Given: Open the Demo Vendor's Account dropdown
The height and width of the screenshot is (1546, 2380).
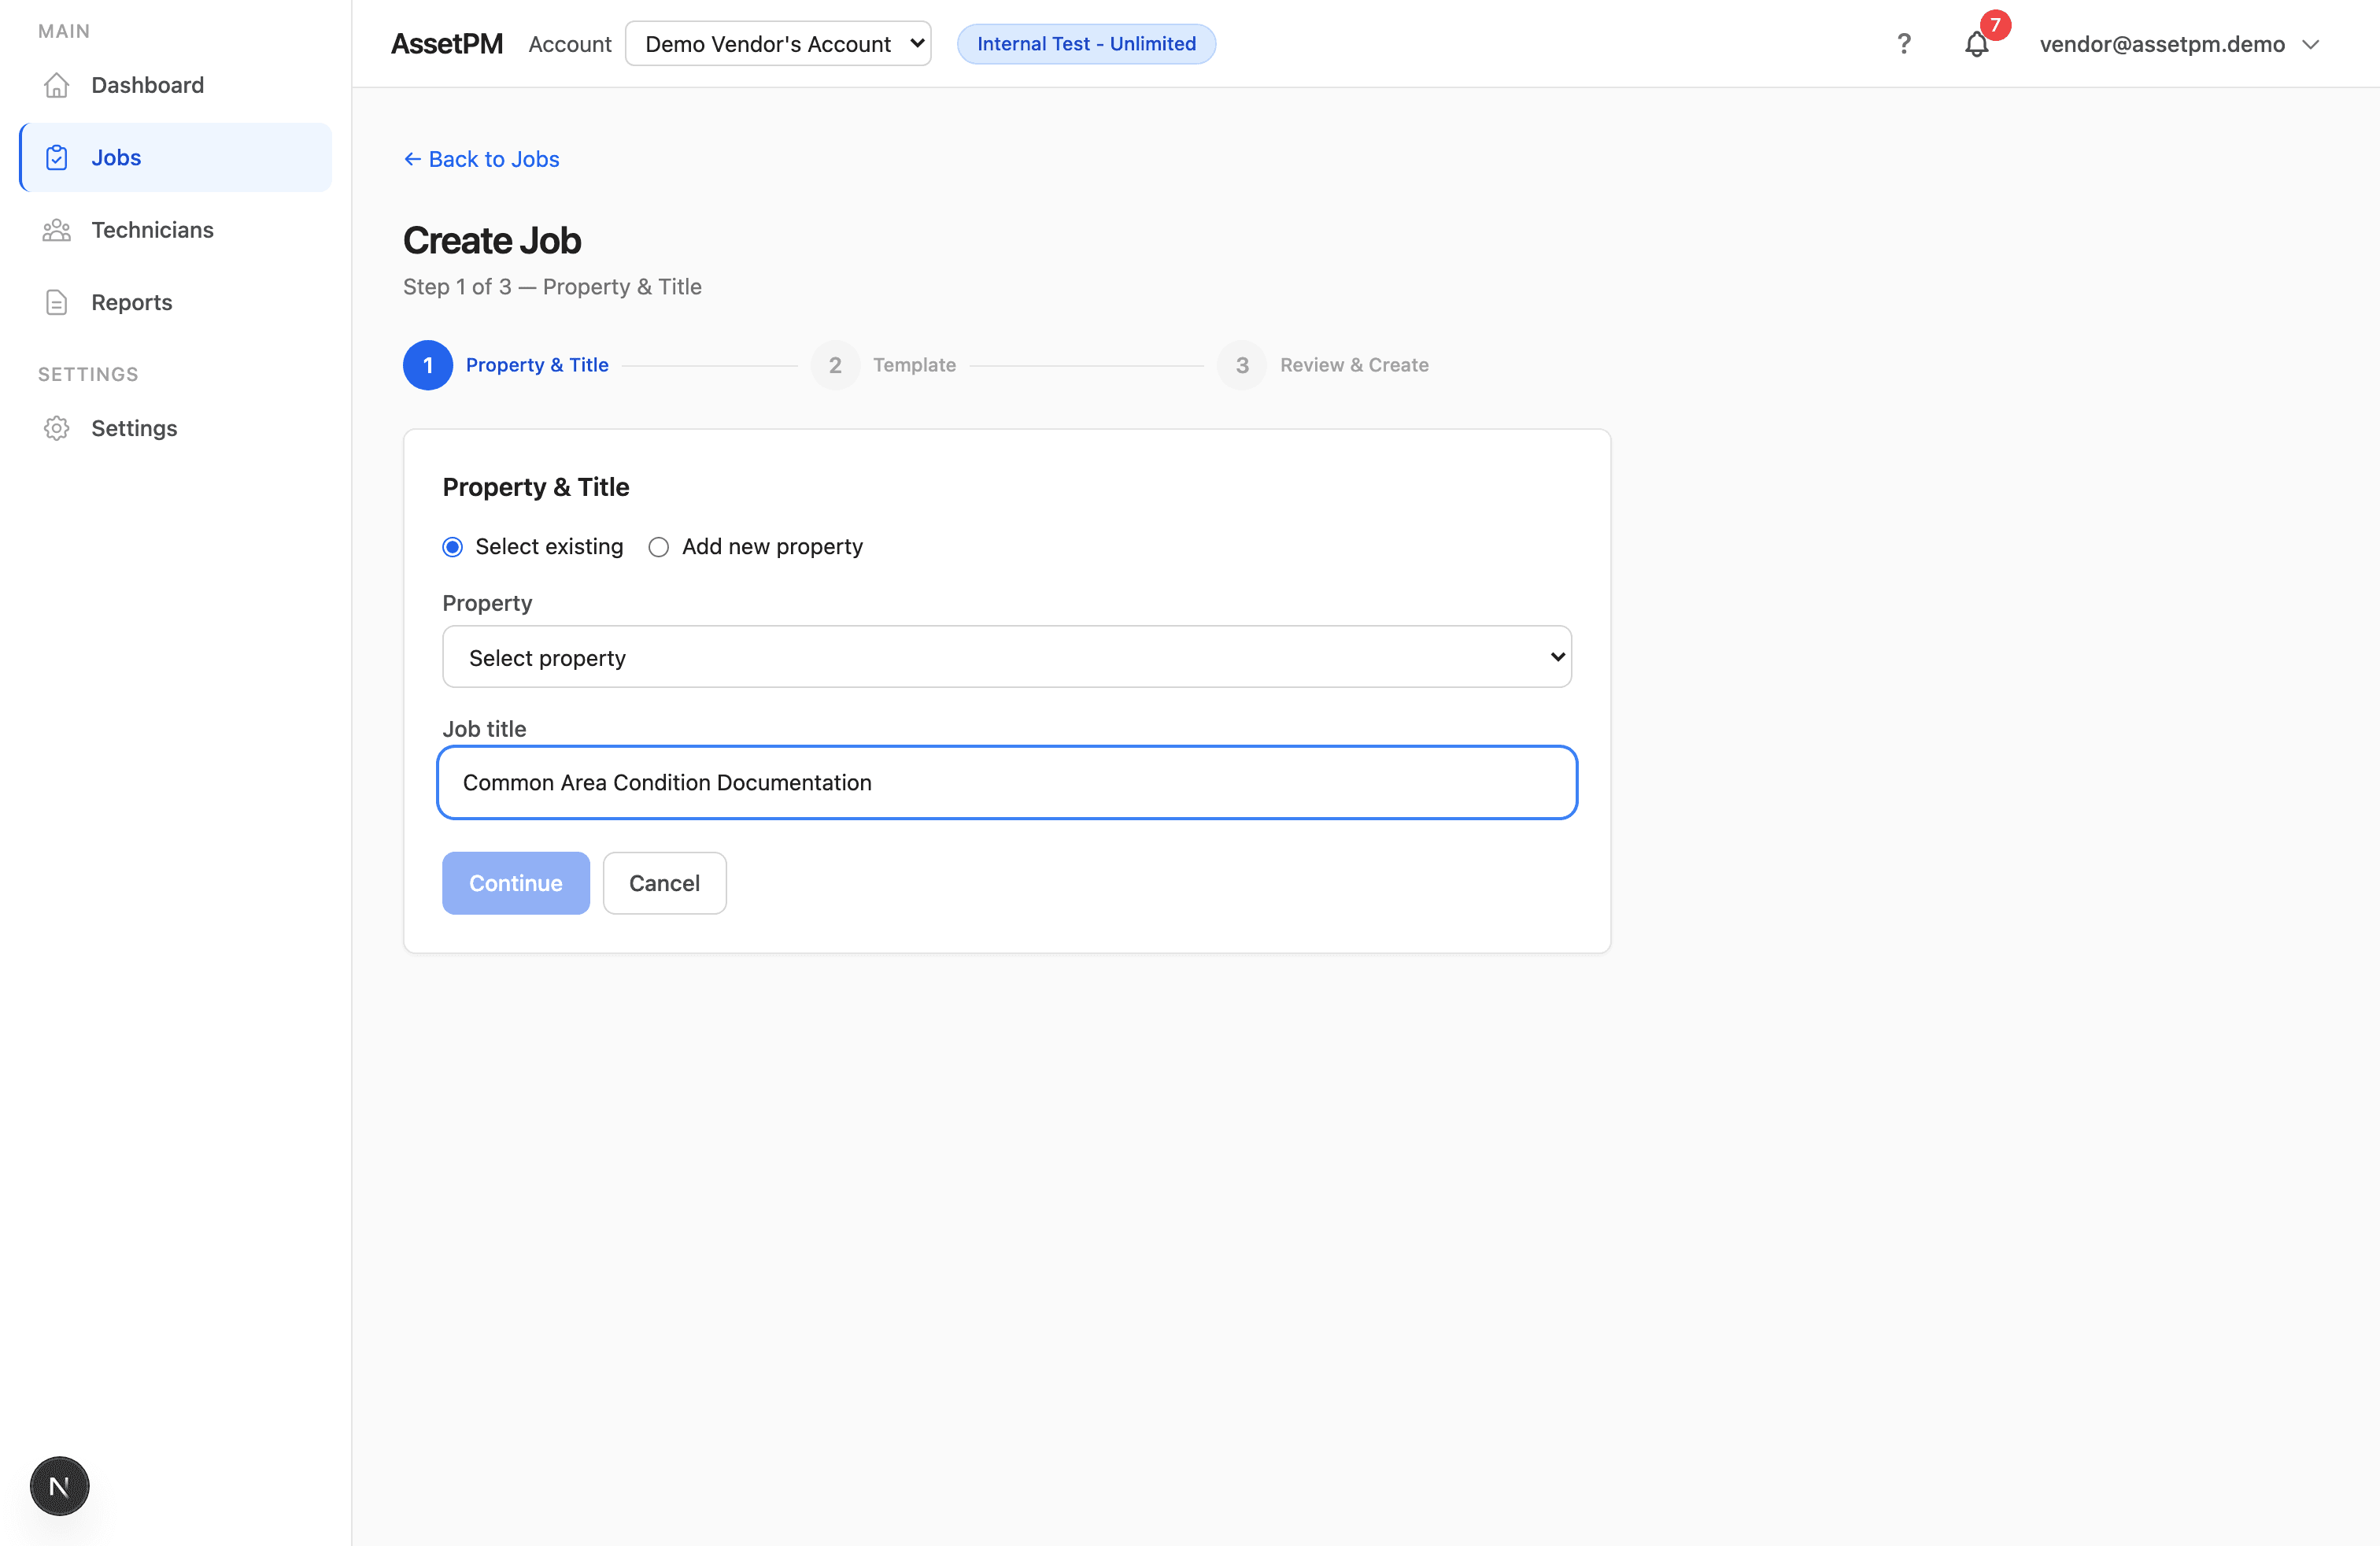Looking at the screenshot, I should click(x=778, y=43).
